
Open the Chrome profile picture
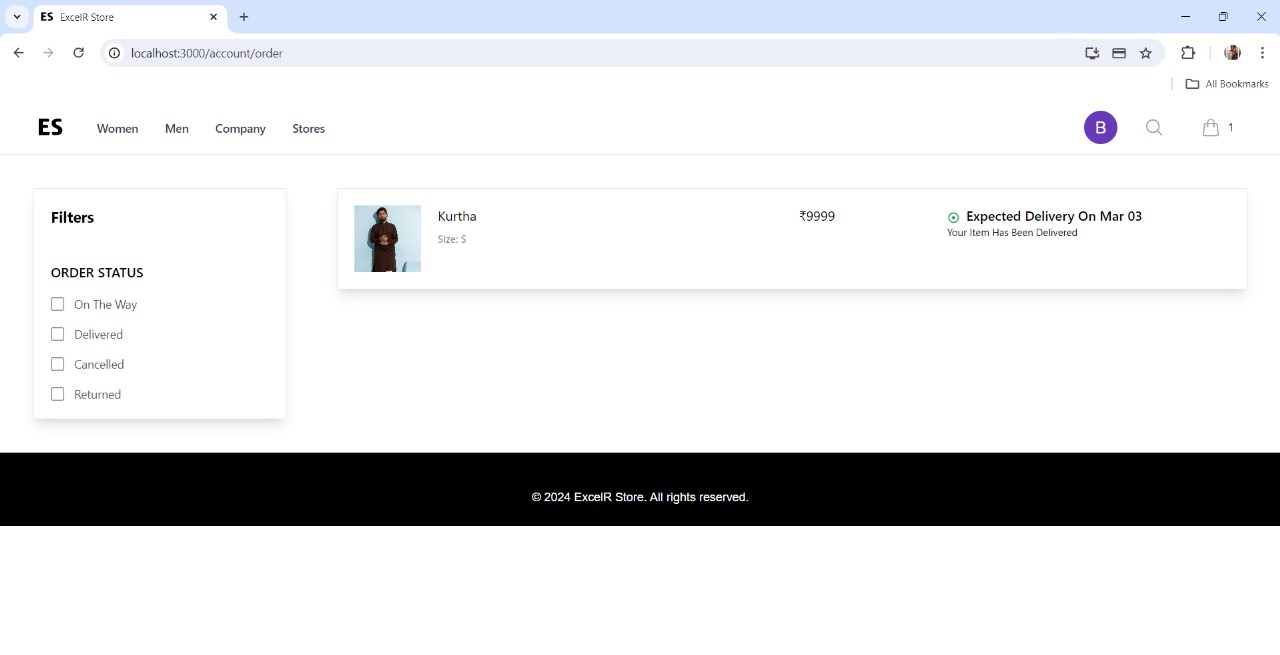pos(1232,53)
